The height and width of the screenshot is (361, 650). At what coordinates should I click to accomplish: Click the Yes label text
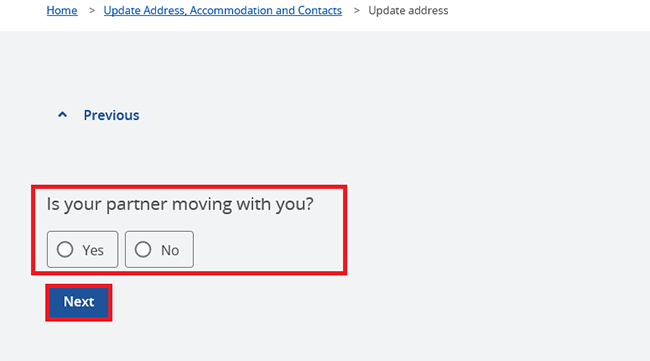coord(93,250)
